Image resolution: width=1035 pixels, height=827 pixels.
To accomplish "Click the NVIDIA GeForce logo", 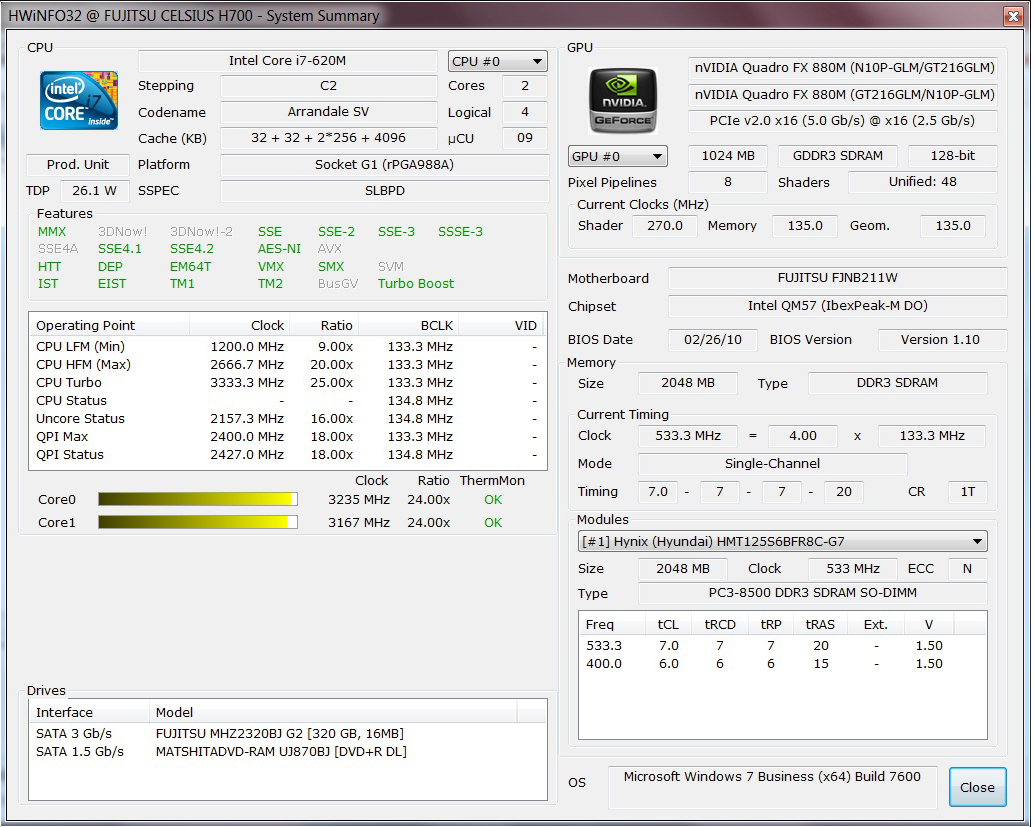I will click(x=622, y=100).
